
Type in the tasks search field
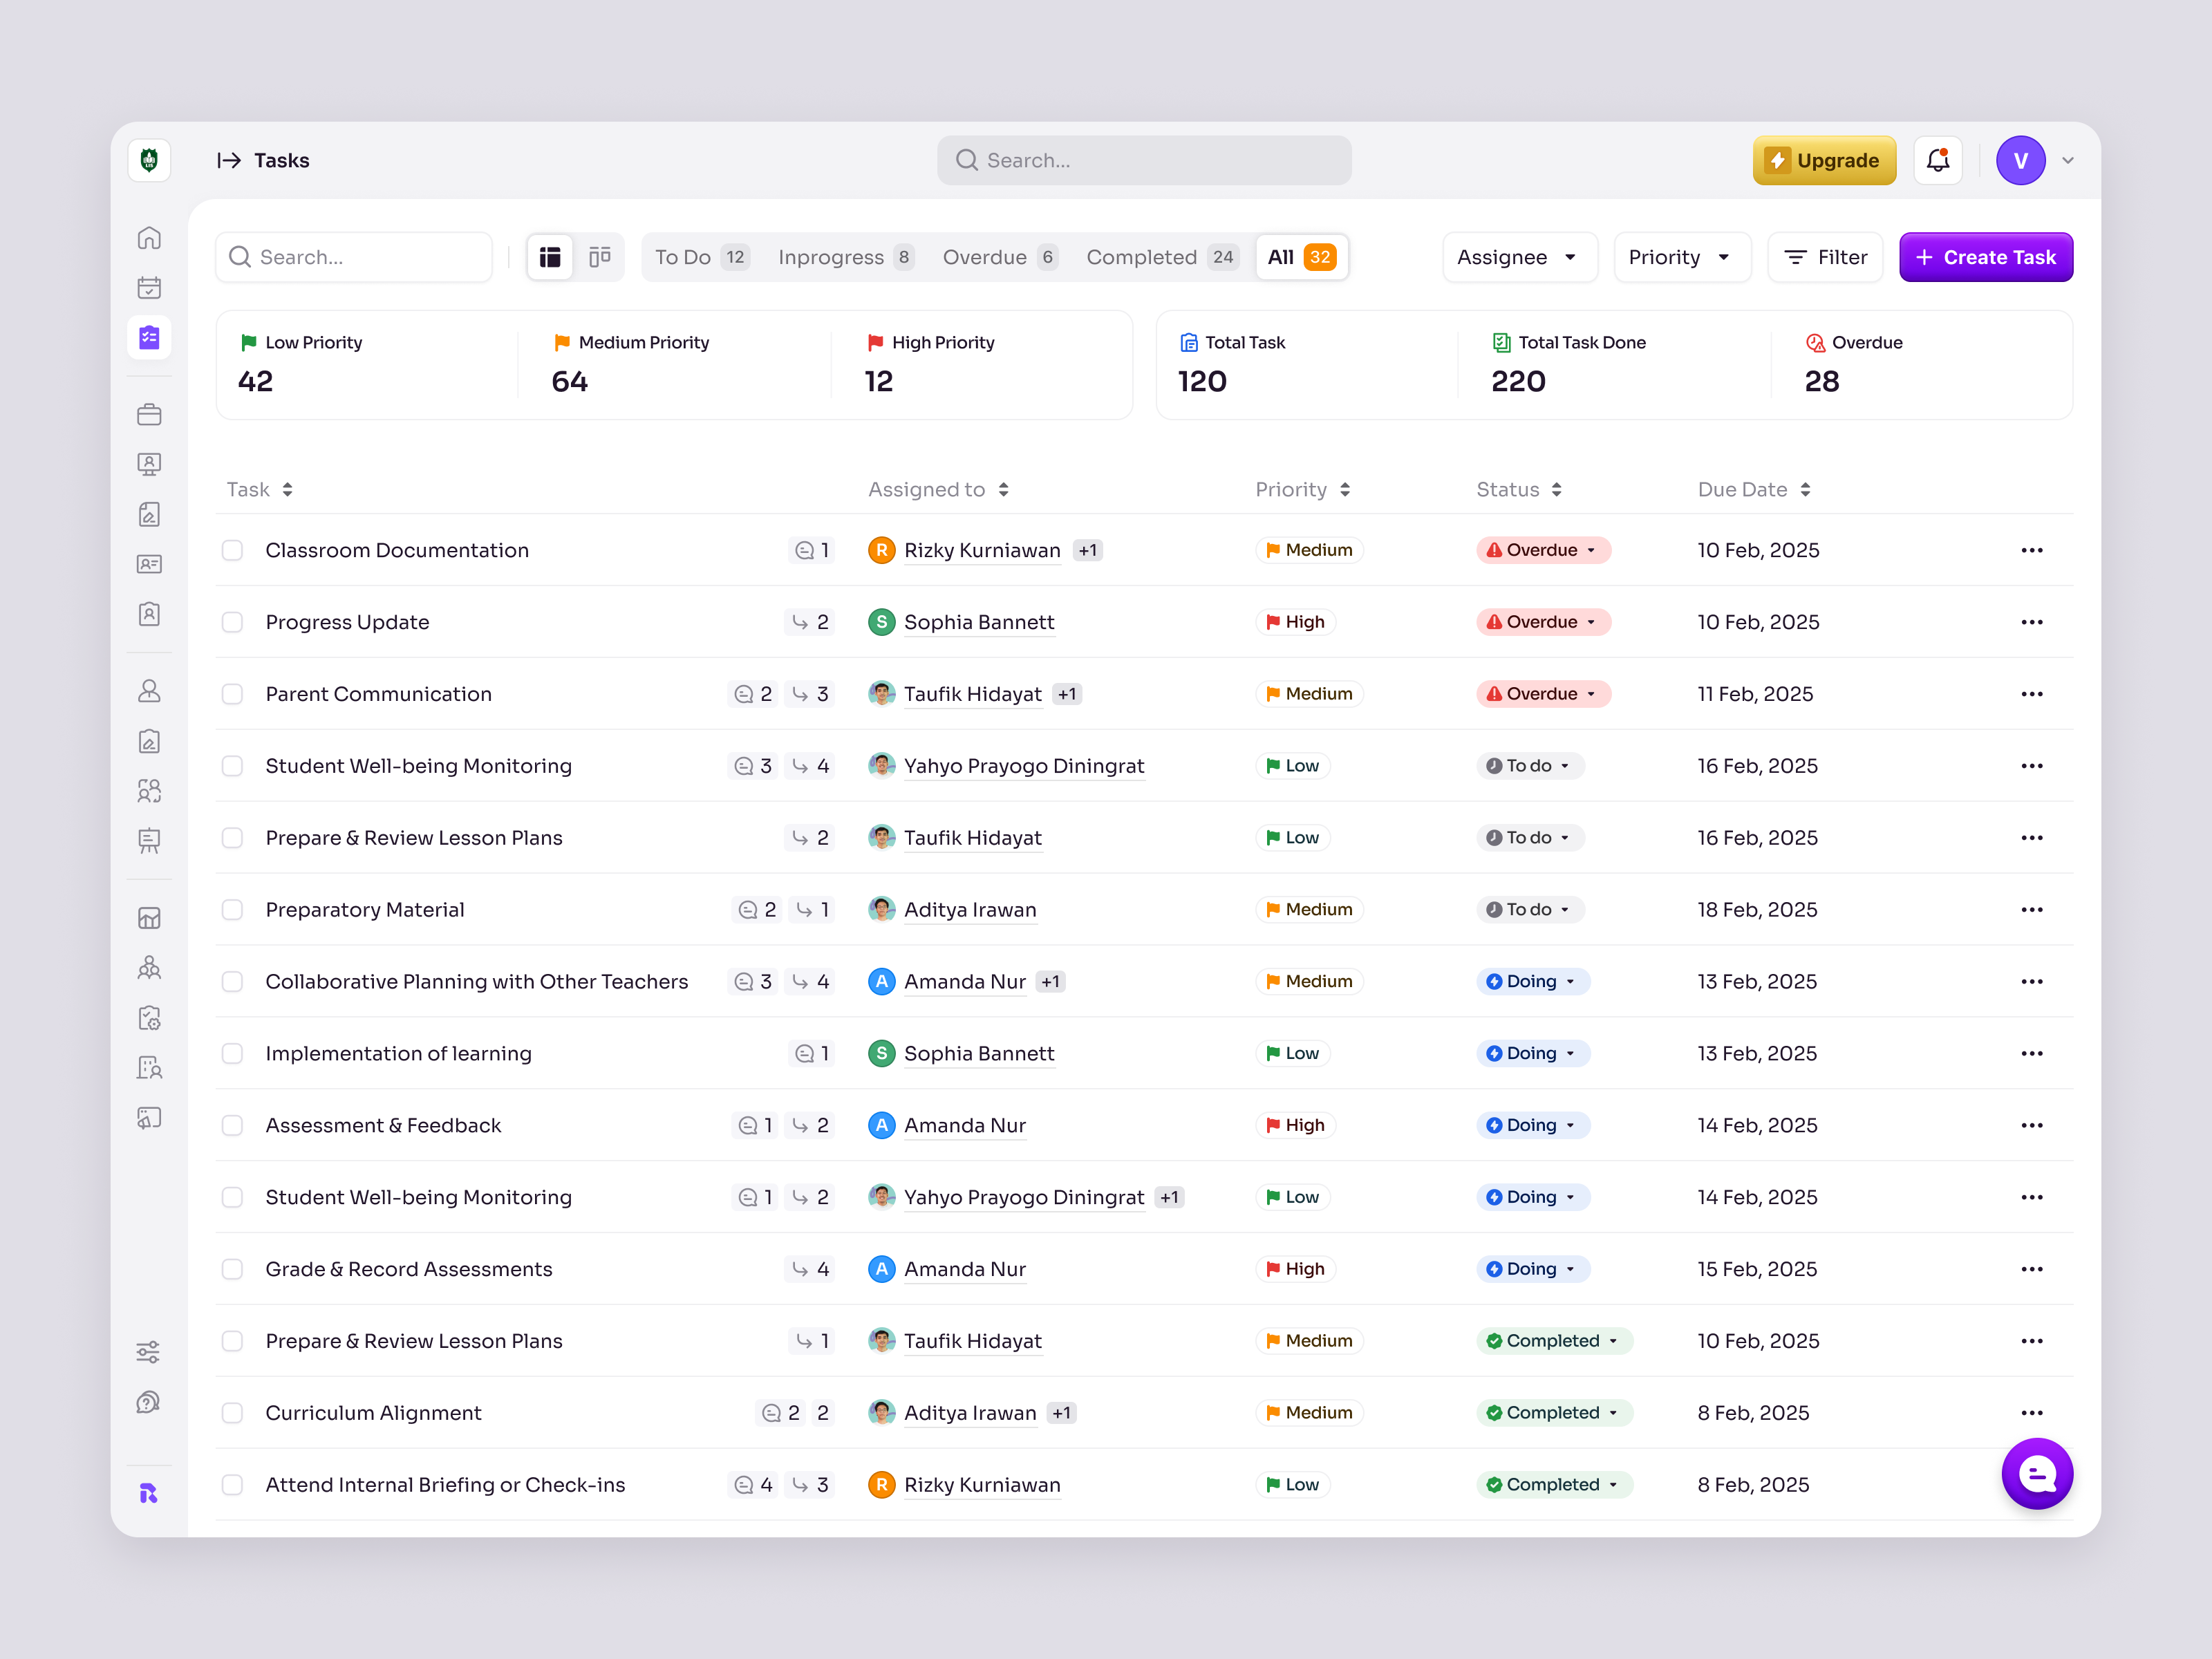354,256
